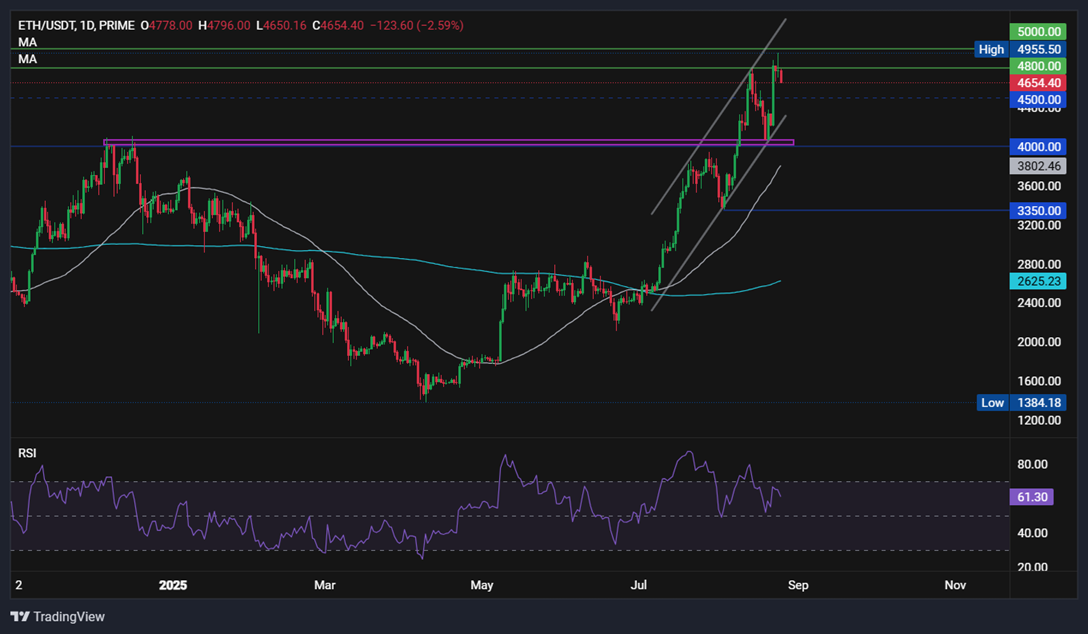This screenshot has height=634, width=1088.
Task: Click the 2000.00 price axis tick
Action: (1039, 342)
